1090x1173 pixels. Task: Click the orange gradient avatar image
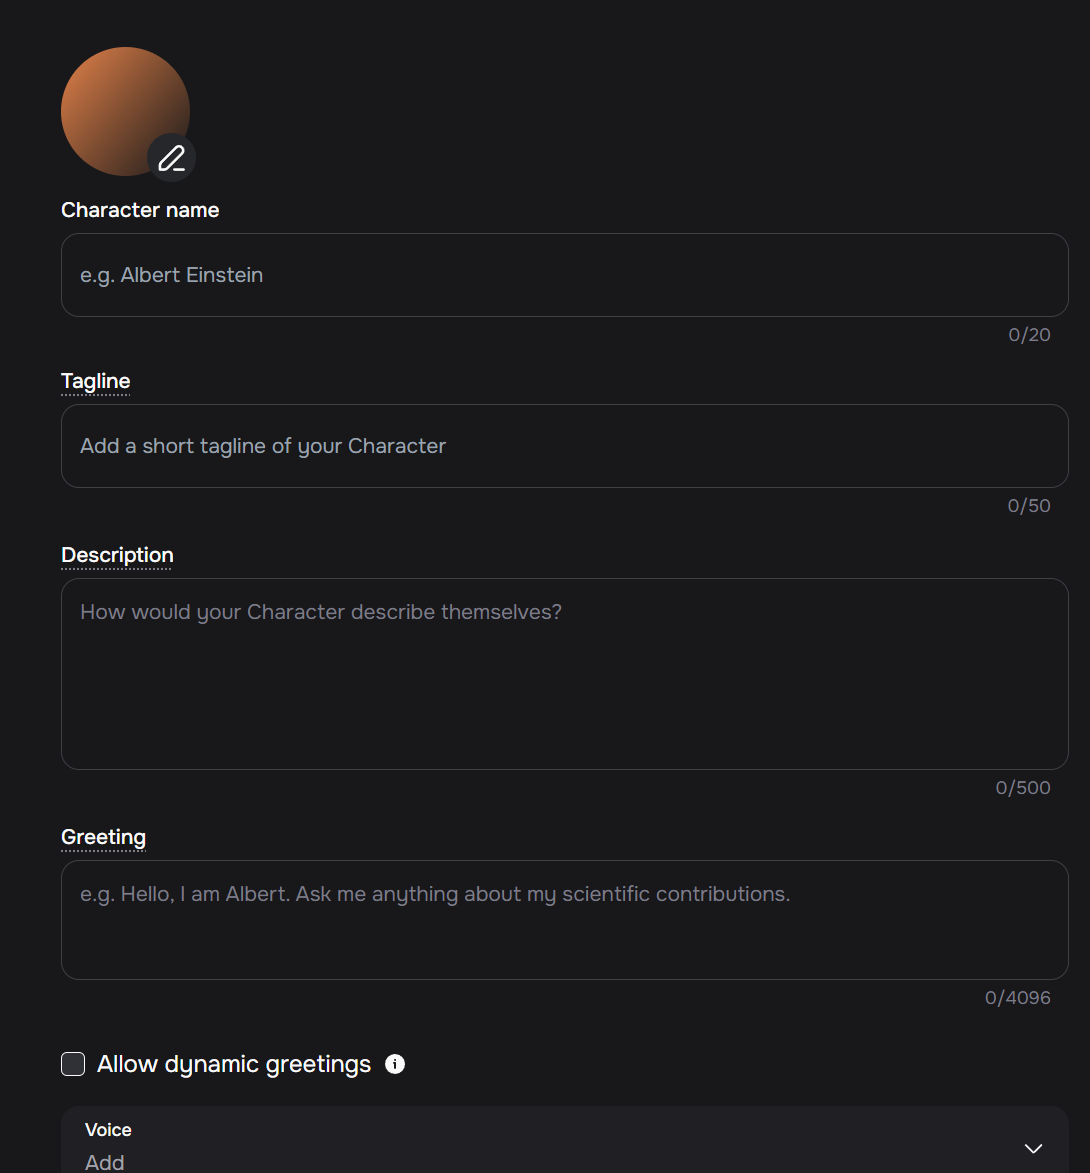[x=125, y=111]
